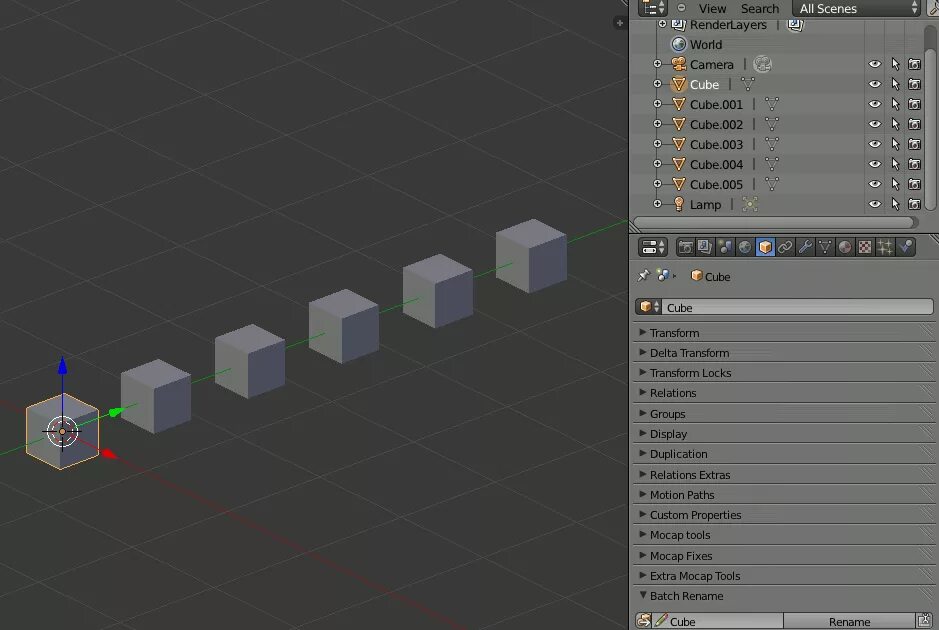Hide the Cube object with its eye icon
This screenshot has width=939, height=630.
[x=875, y=84]
